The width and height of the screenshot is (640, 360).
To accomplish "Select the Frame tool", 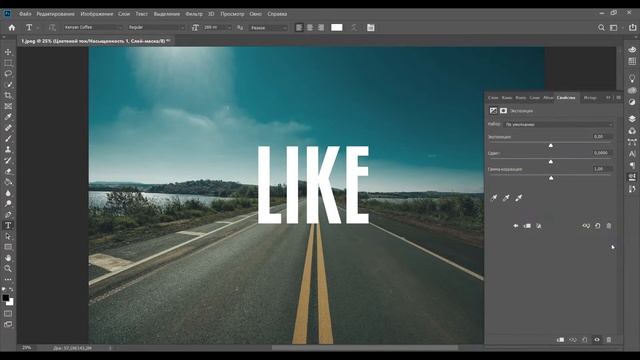I will (8, 107).
